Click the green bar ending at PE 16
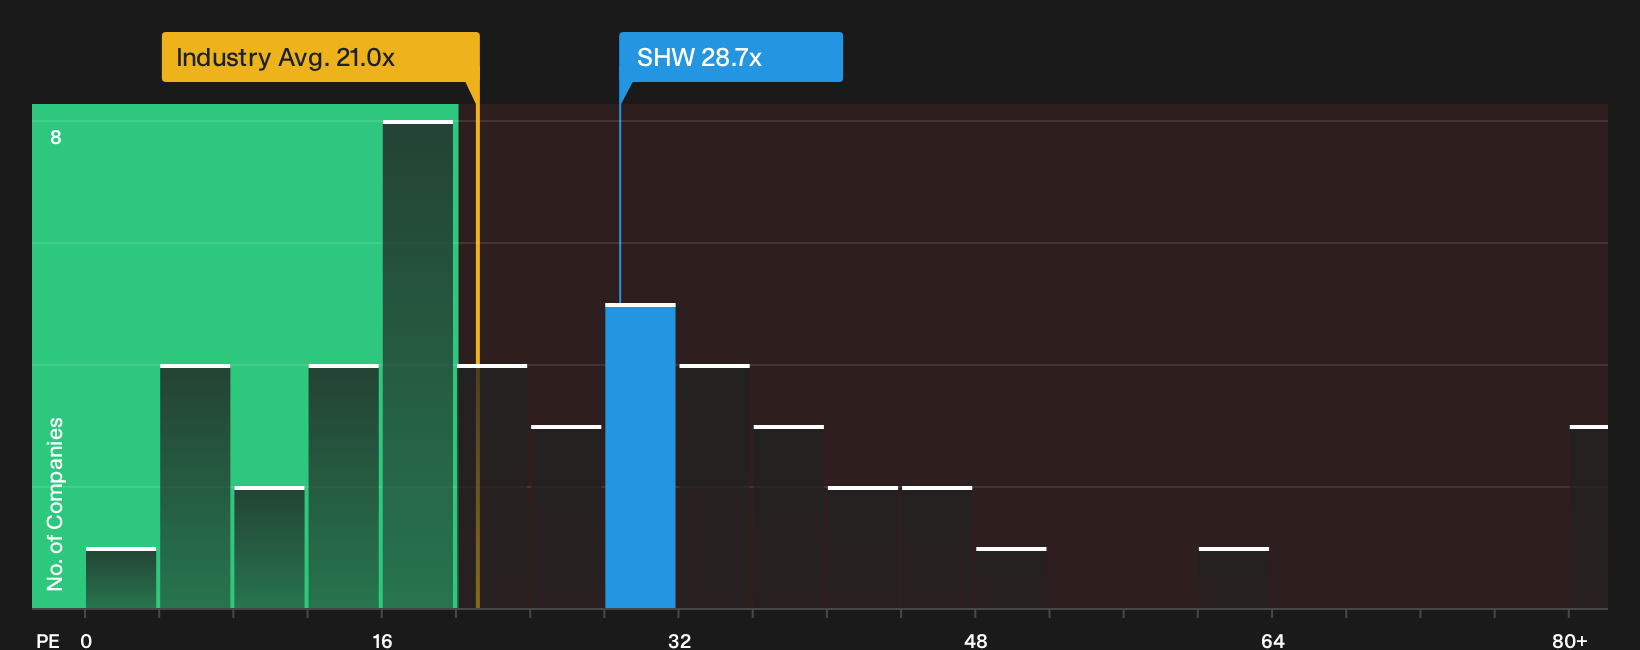This screenshot has height=650, width=1640. click(x=344, y=487)
